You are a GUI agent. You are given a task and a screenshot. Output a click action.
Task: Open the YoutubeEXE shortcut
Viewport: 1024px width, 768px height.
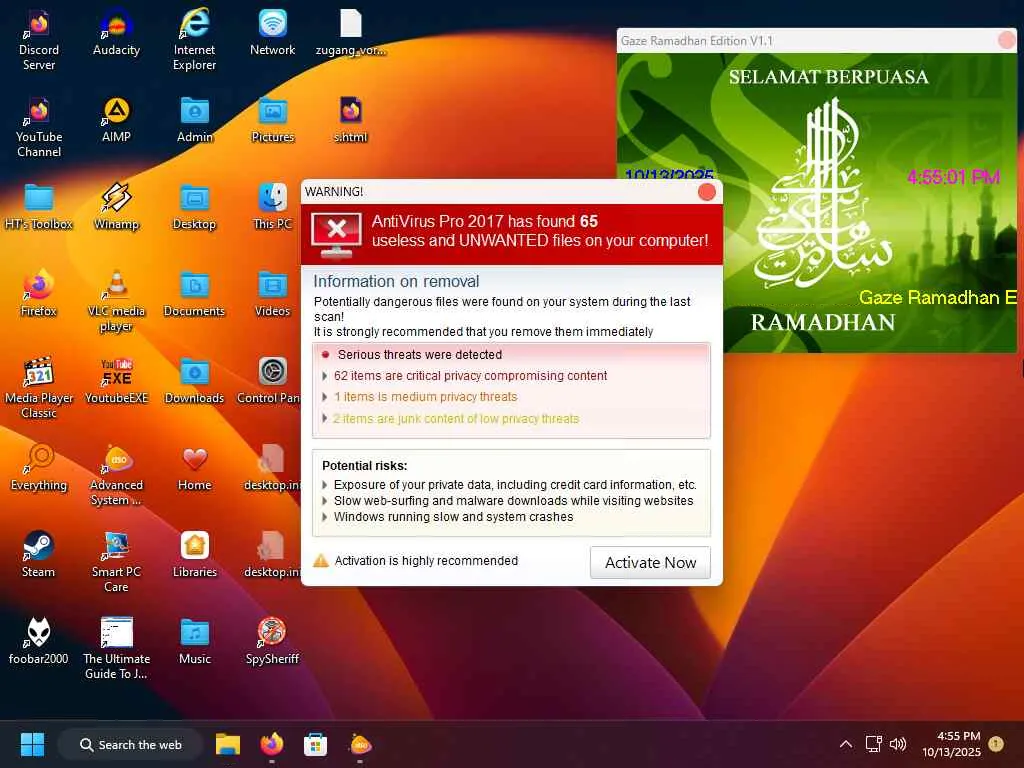pos(116,380)
